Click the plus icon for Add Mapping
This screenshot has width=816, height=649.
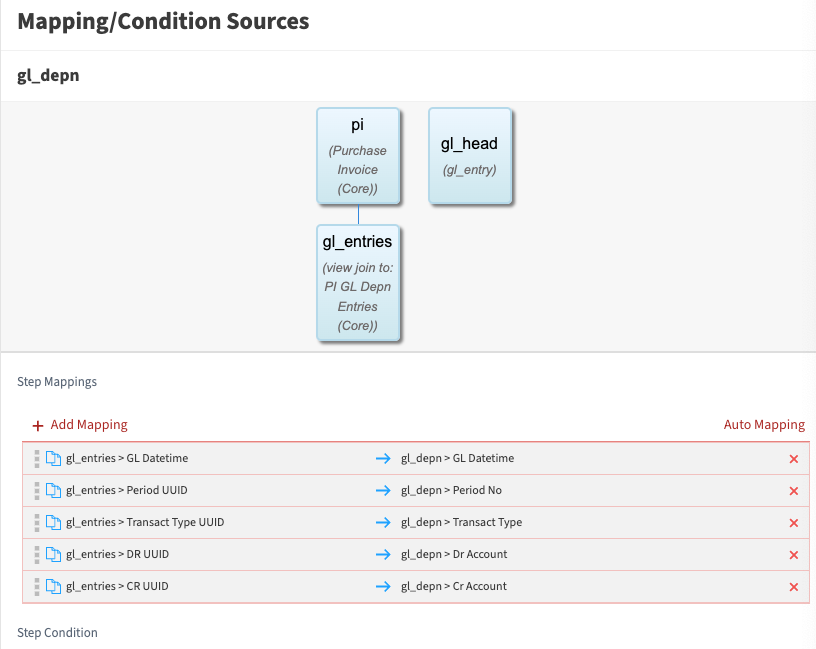click(38, 425)
